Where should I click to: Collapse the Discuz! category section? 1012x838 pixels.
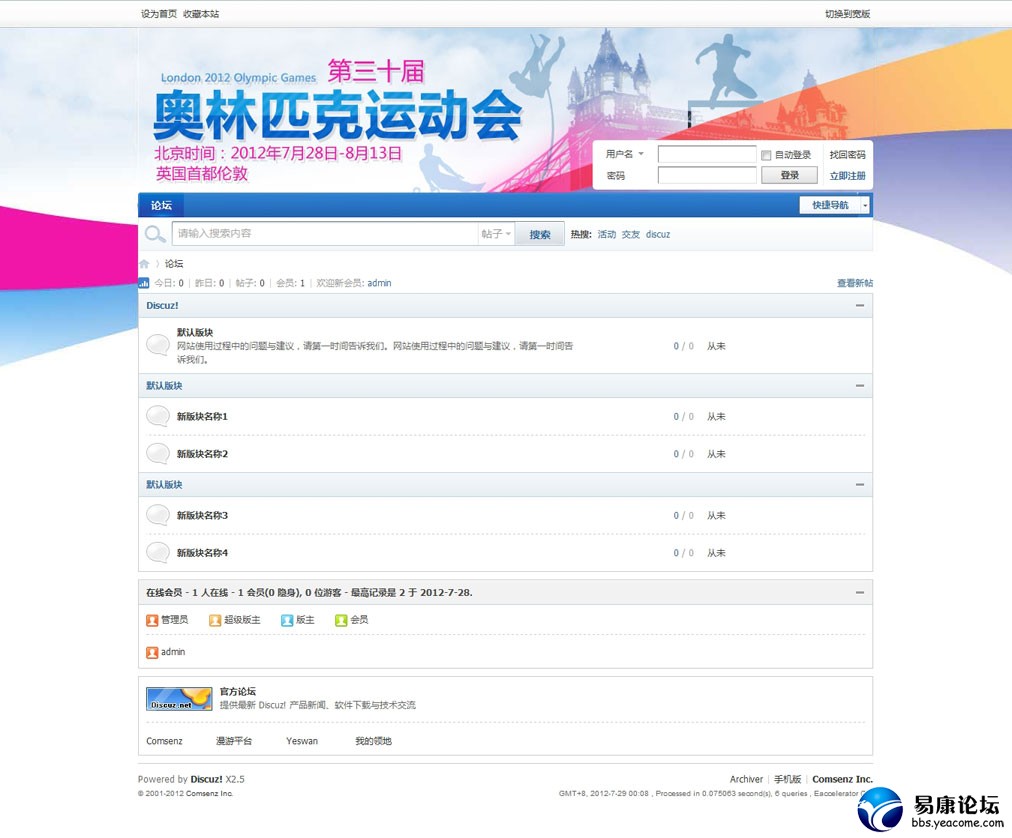[860, 305]
